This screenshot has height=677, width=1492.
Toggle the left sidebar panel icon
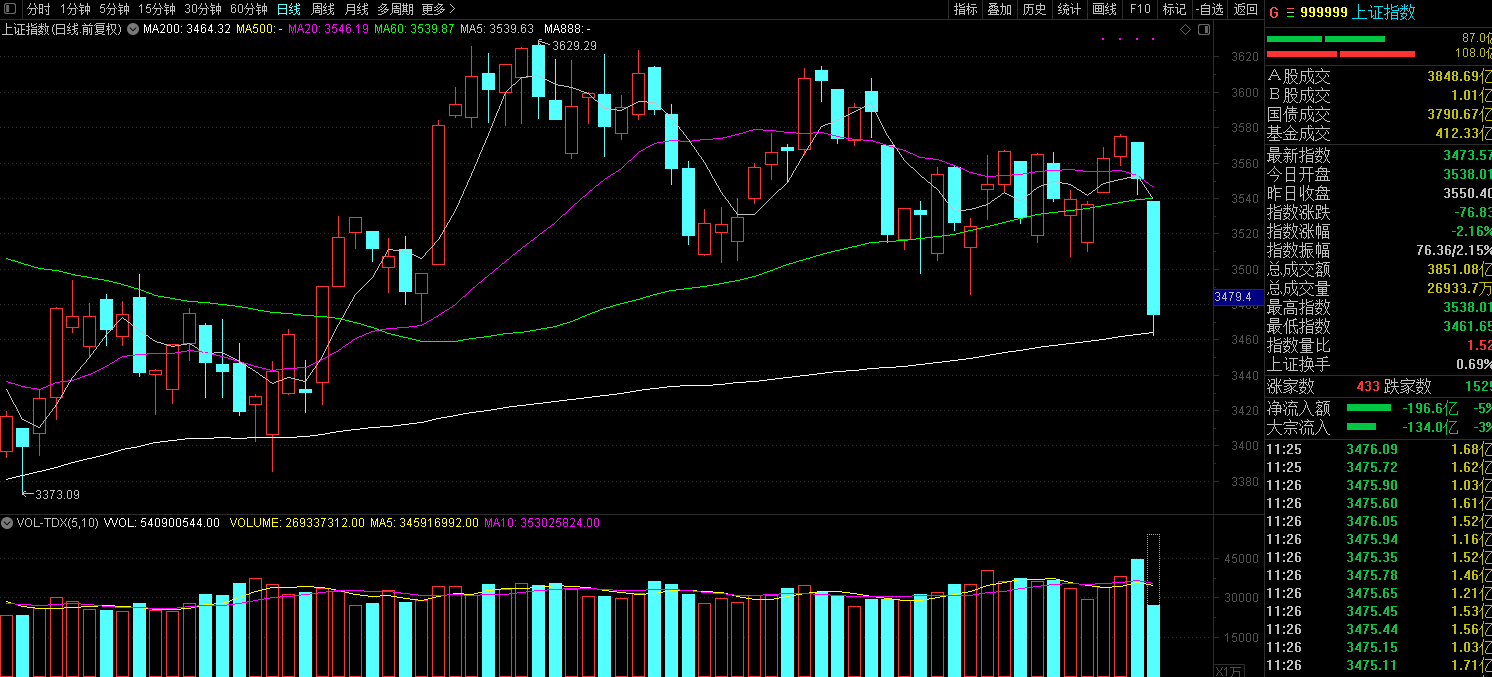(x=9, y=9)
